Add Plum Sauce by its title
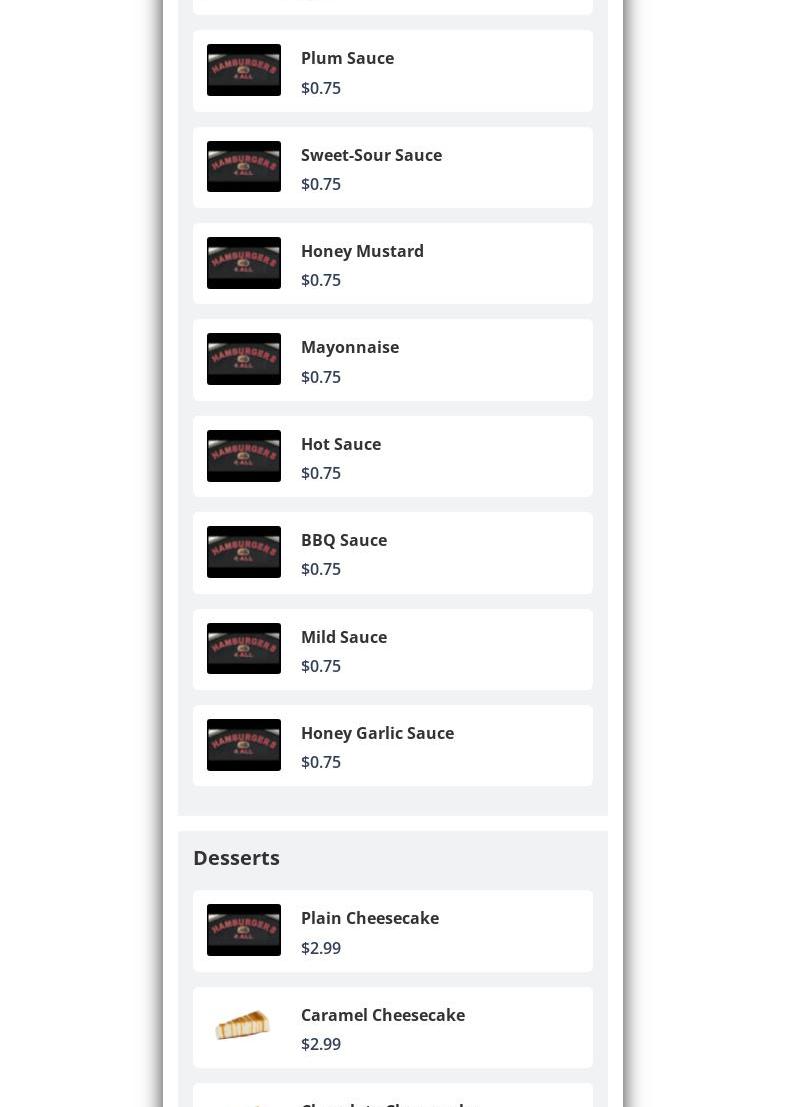Viewport: 785px width, 1107px height. click(347, 58)
